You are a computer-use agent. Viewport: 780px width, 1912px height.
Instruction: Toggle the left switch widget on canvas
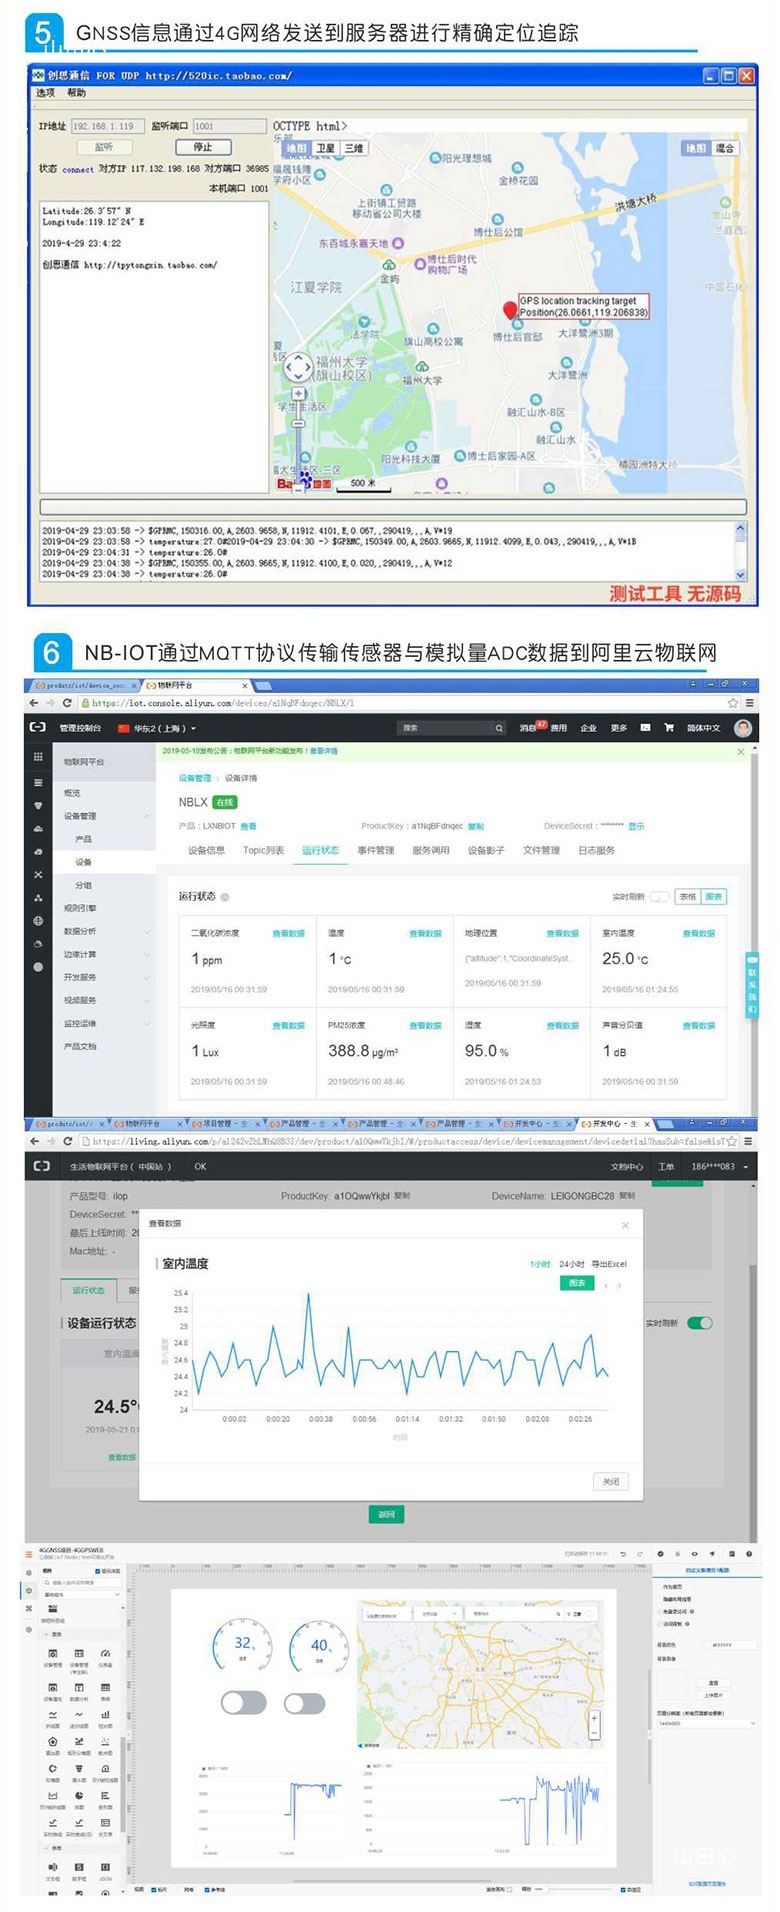(x=244, y=1702)
